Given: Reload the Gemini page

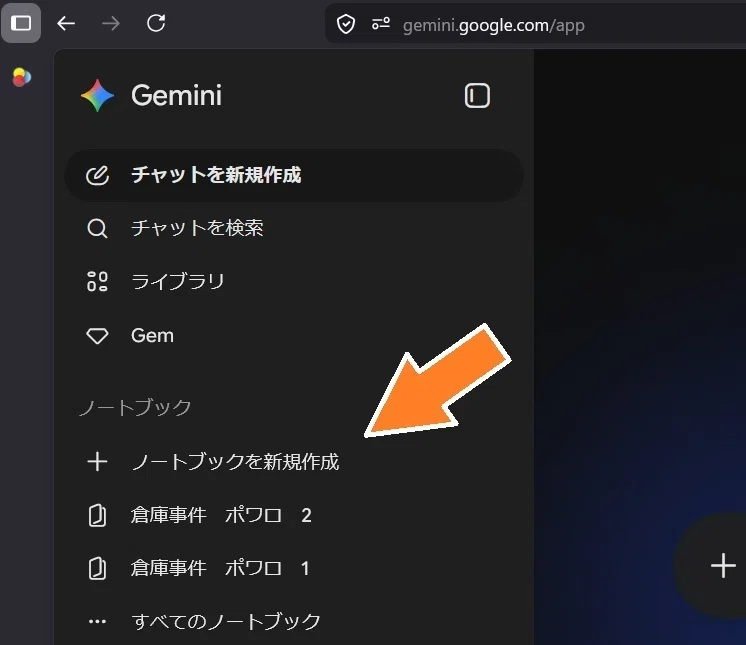Looking at the screenshot, I should pyautogui.click(x=156, y=23).
